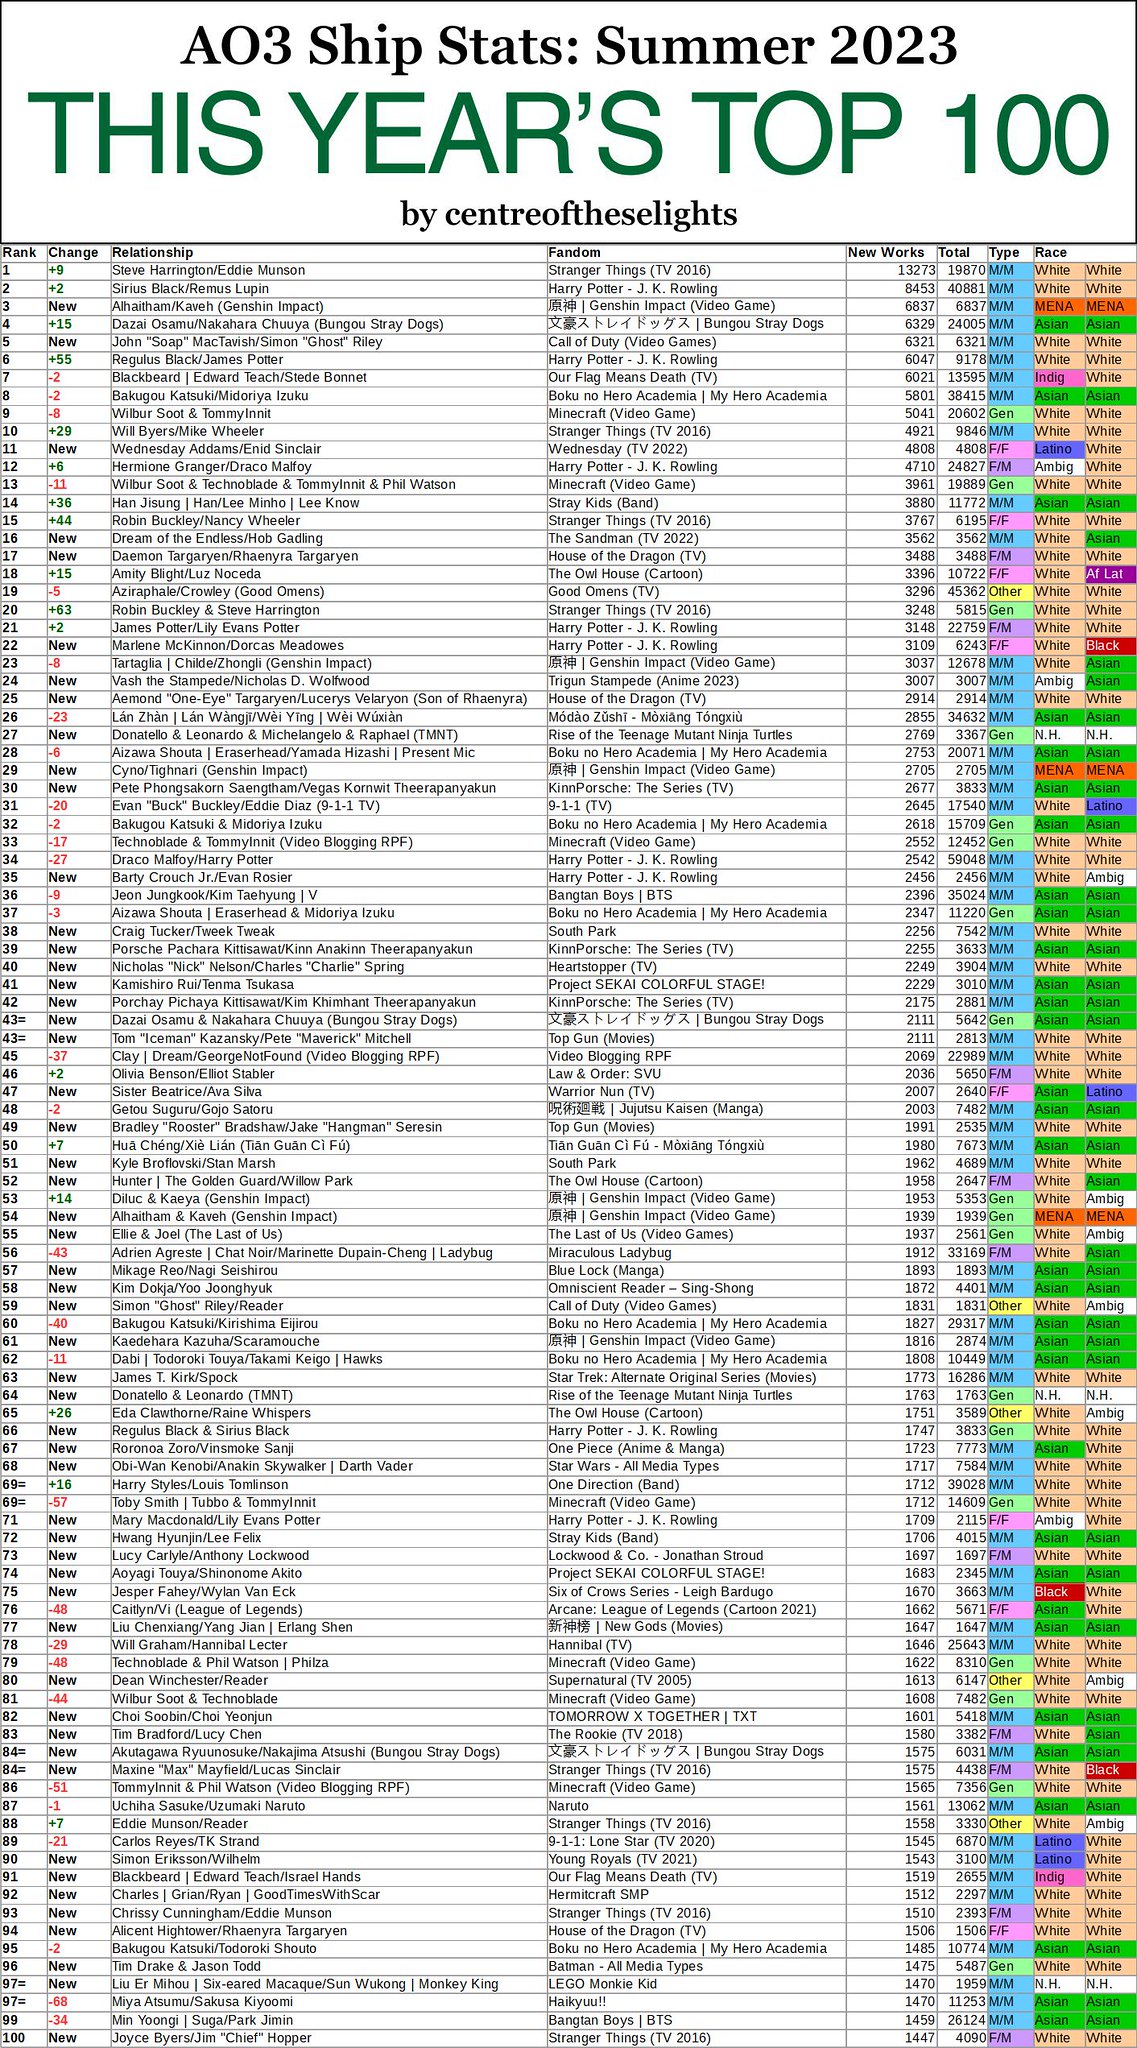Image resolution: width=1137 pixels, height=2048 pixels.
Task: Select the Rank column header
Action: tap(20, 253)
